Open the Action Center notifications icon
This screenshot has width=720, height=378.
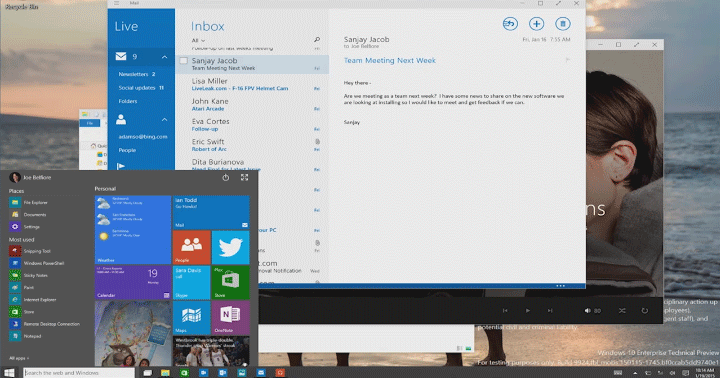pos(685,372)
